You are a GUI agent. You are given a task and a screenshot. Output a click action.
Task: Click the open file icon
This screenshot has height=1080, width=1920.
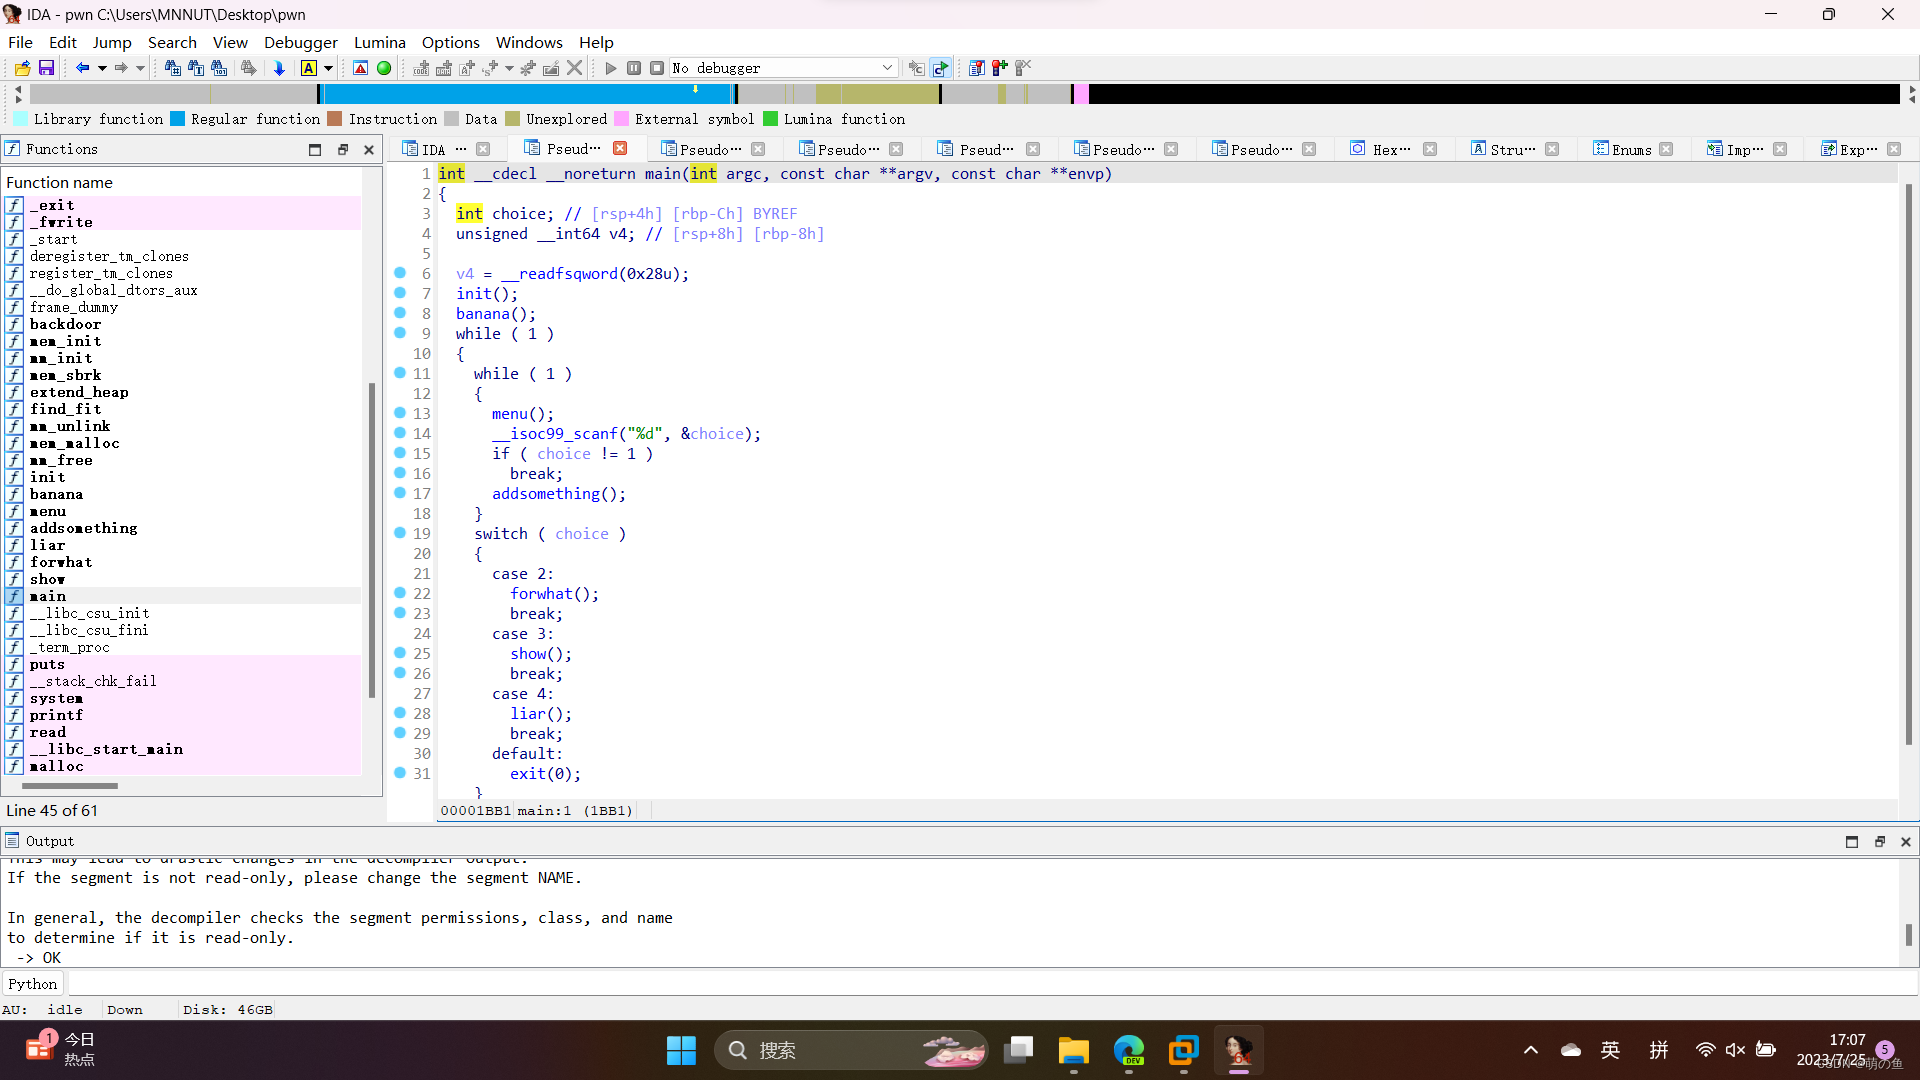coord(22,68)
